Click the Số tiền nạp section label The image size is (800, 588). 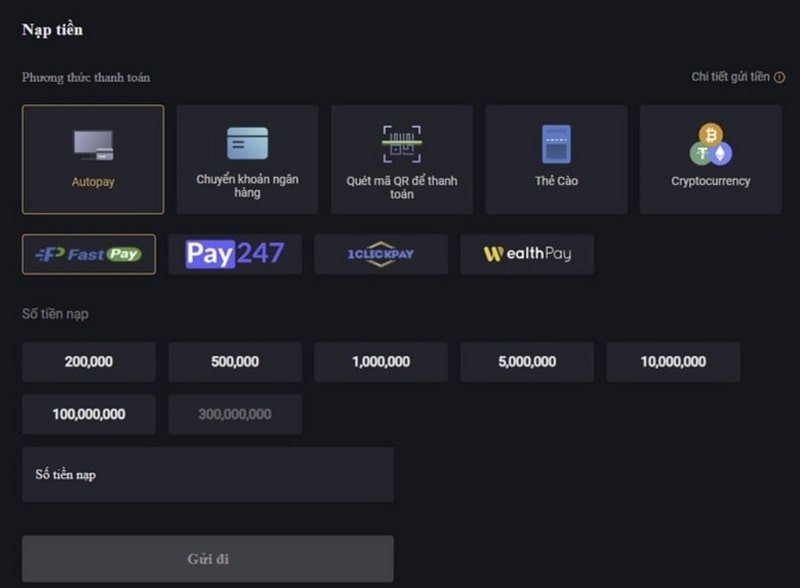click(x=55, y=314)
